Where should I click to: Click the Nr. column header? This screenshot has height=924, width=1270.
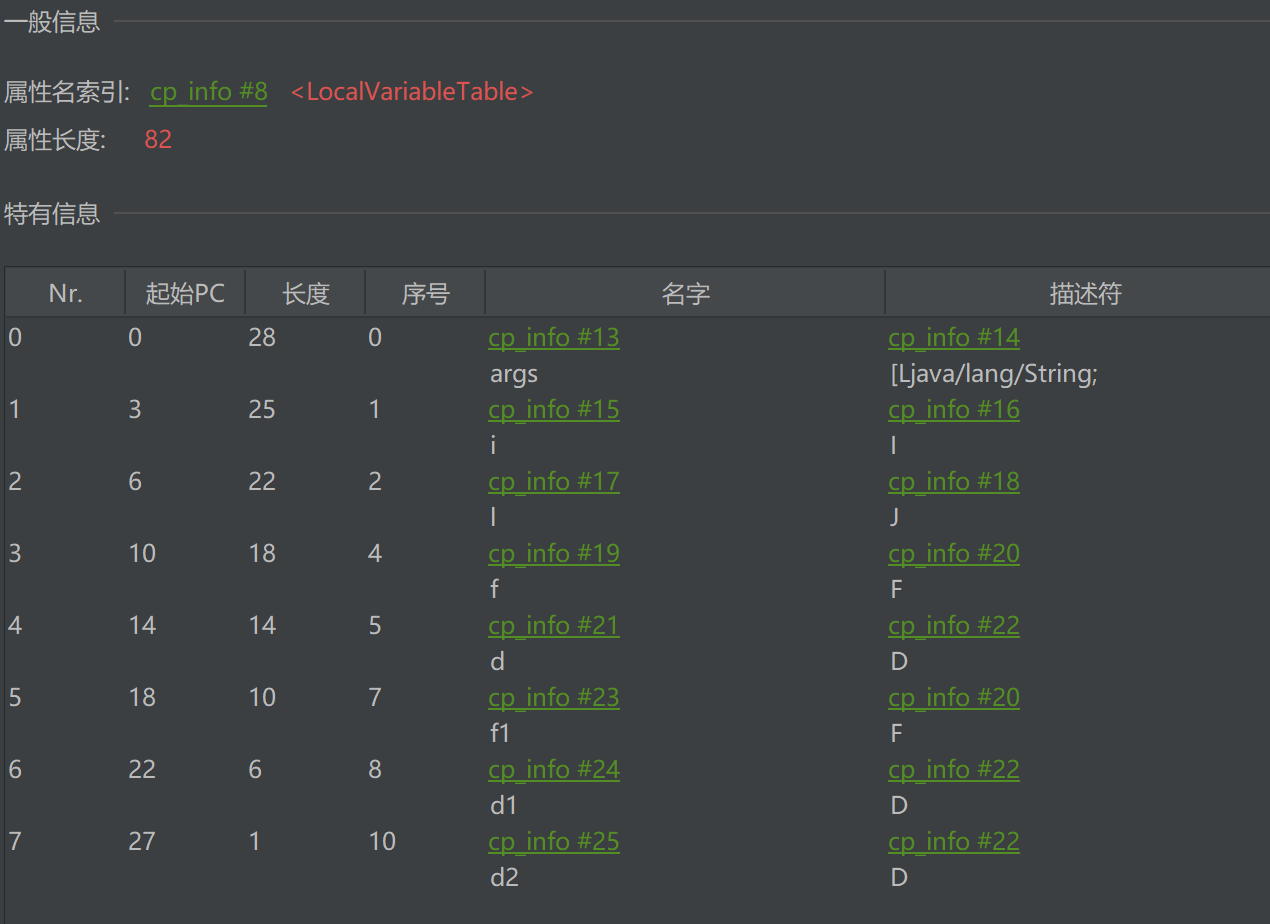coord(65,293)
